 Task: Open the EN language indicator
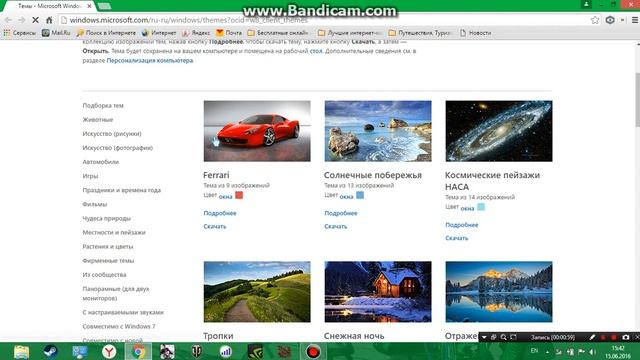click(x=534, y=351)
